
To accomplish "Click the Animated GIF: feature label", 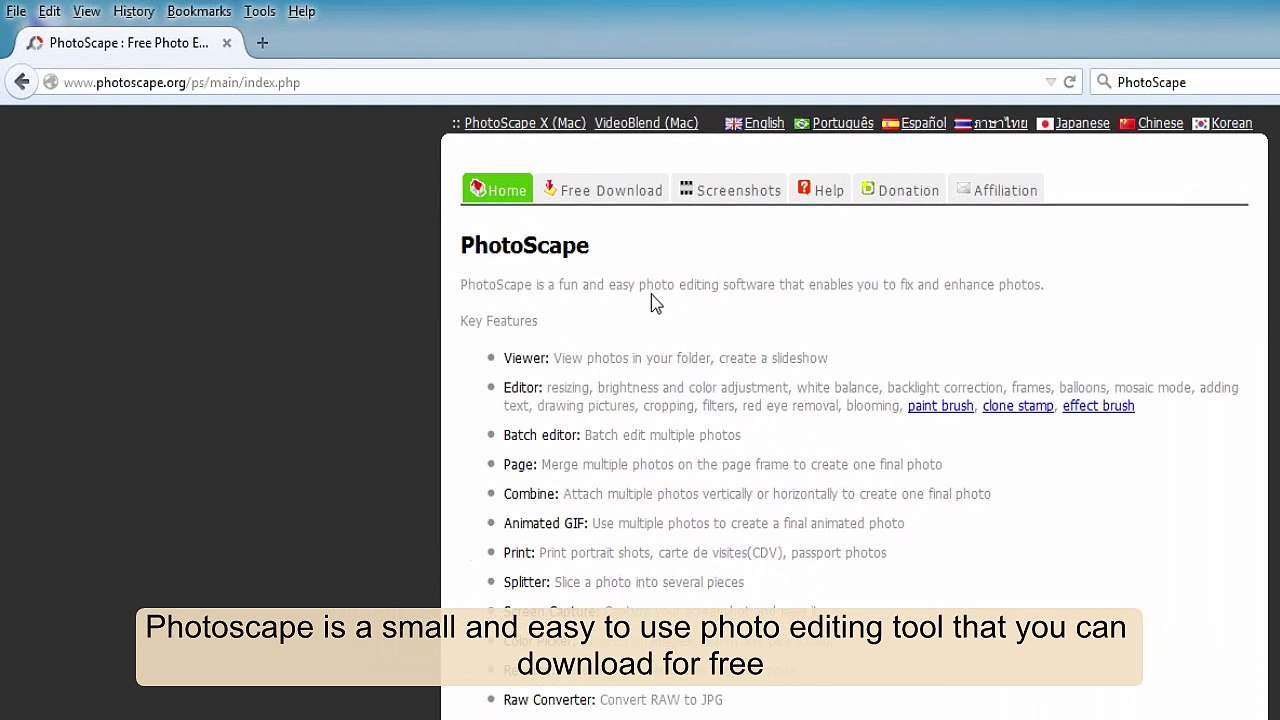I will pos(545,523).
